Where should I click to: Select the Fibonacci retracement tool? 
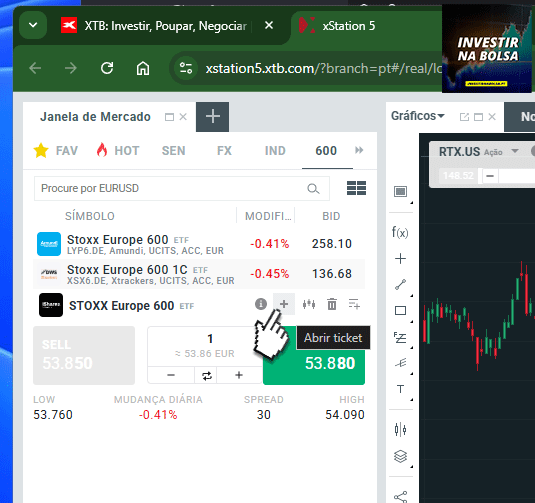[x=400, y=337]
